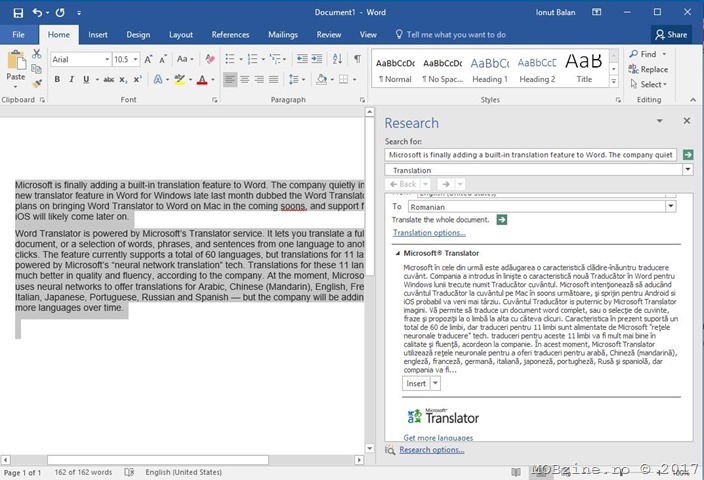Open Research pane options dropdown
Screen dimensions: 704x480
tap(660, 121)
